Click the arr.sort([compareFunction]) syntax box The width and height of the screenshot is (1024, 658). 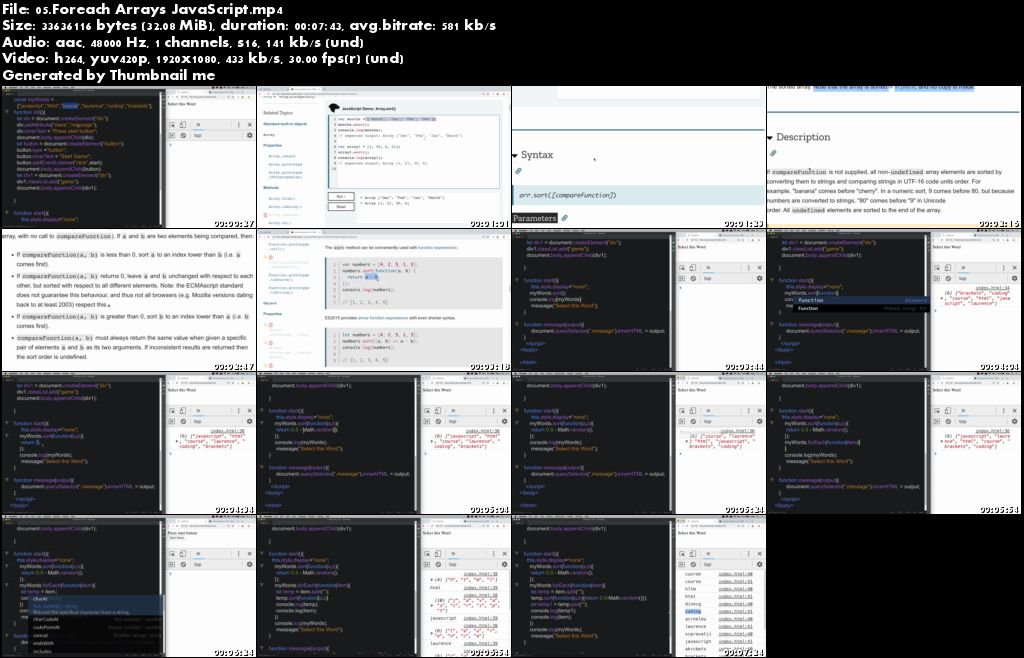[639, 195]
